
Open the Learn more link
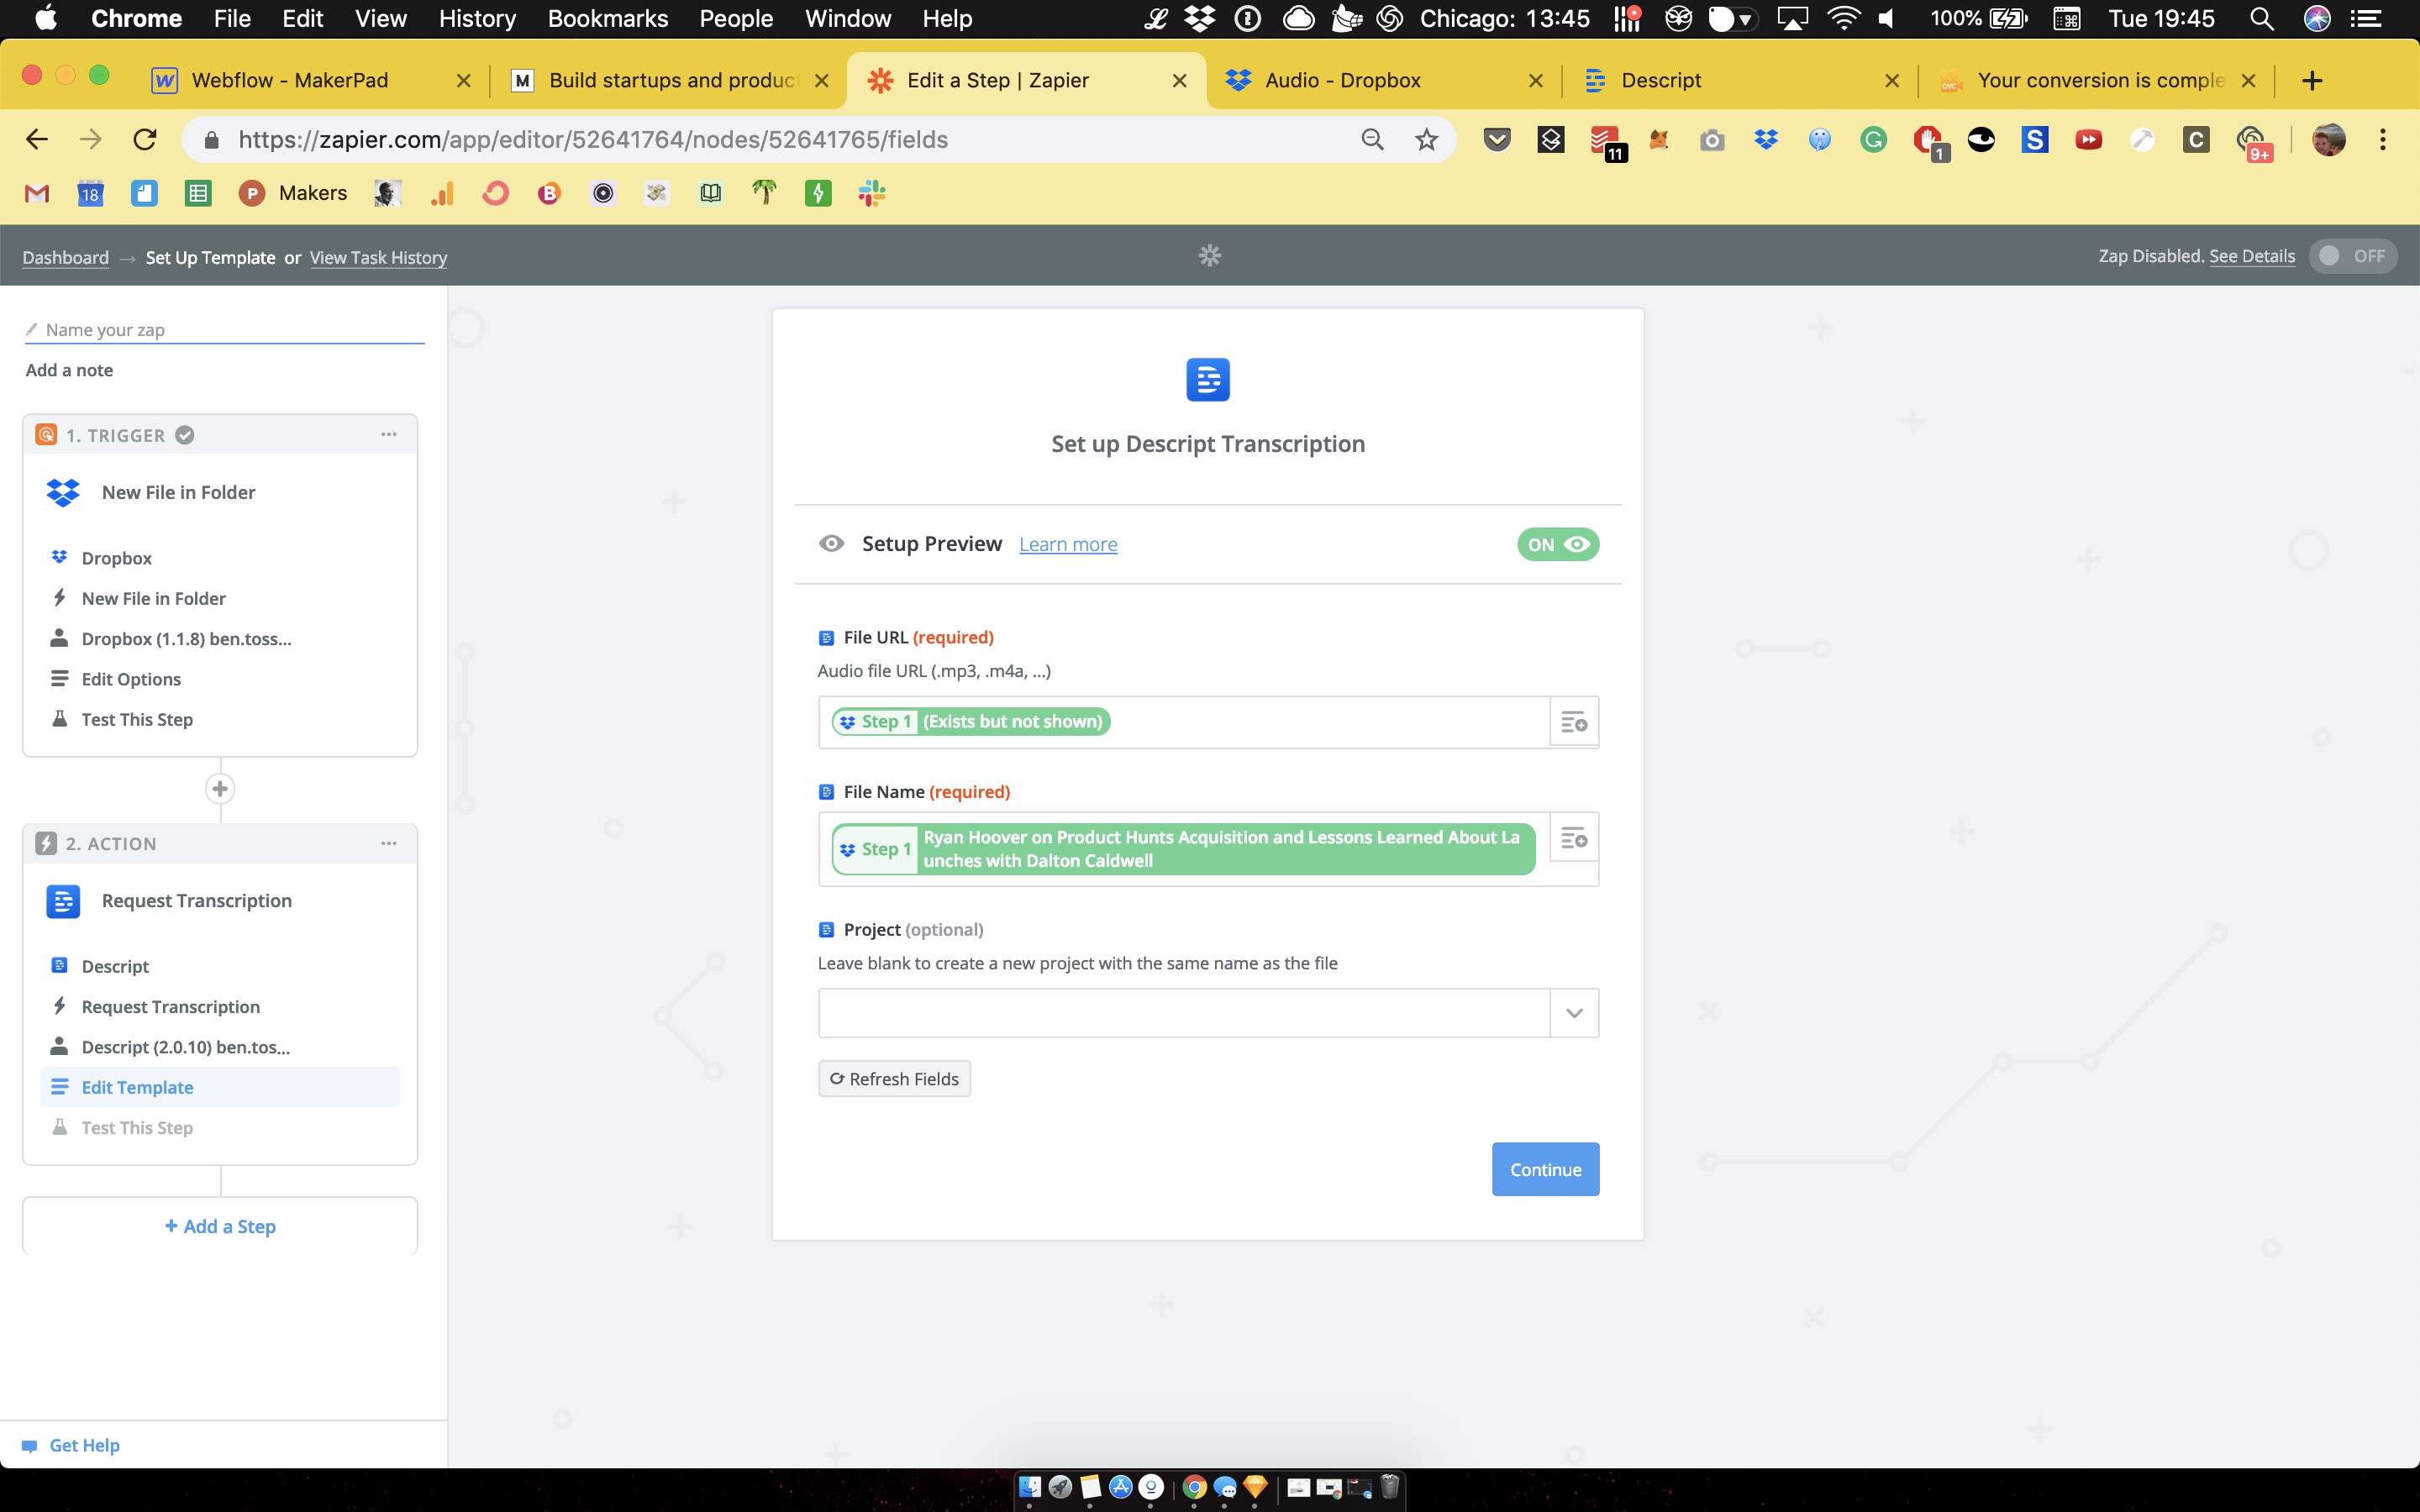[1068, 544]
